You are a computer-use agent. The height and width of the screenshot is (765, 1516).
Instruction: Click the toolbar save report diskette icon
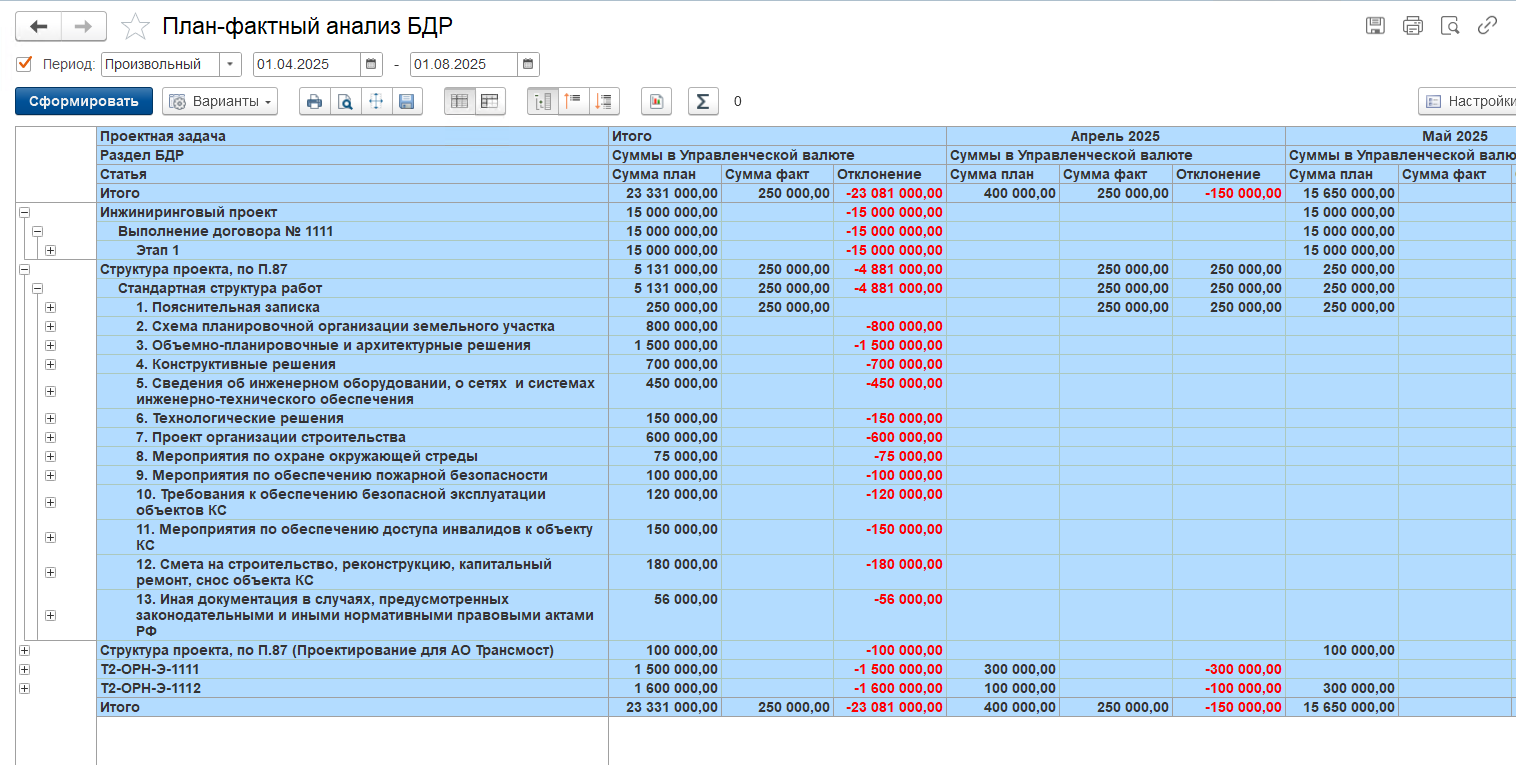407,101
